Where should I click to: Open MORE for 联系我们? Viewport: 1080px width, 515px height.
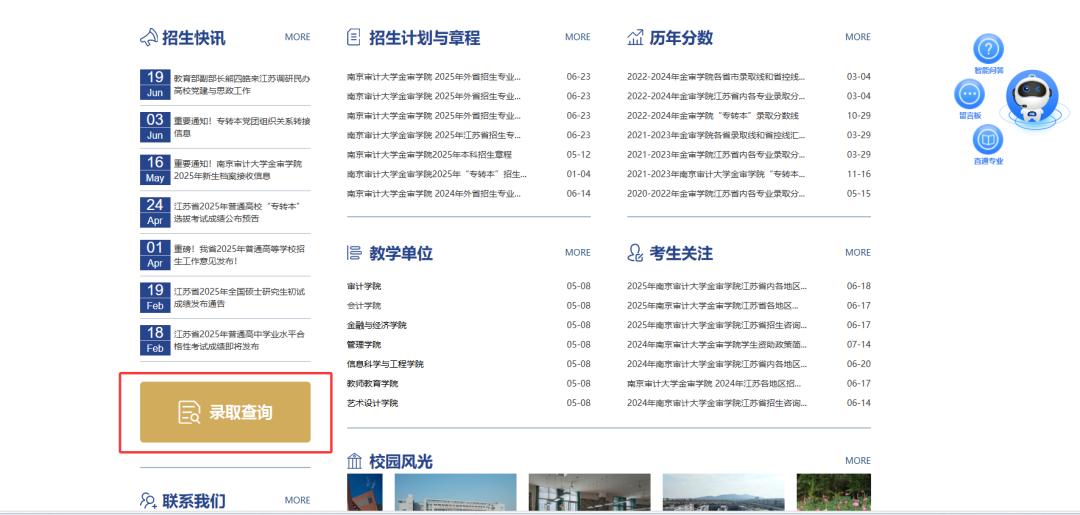tap(298, 501)
